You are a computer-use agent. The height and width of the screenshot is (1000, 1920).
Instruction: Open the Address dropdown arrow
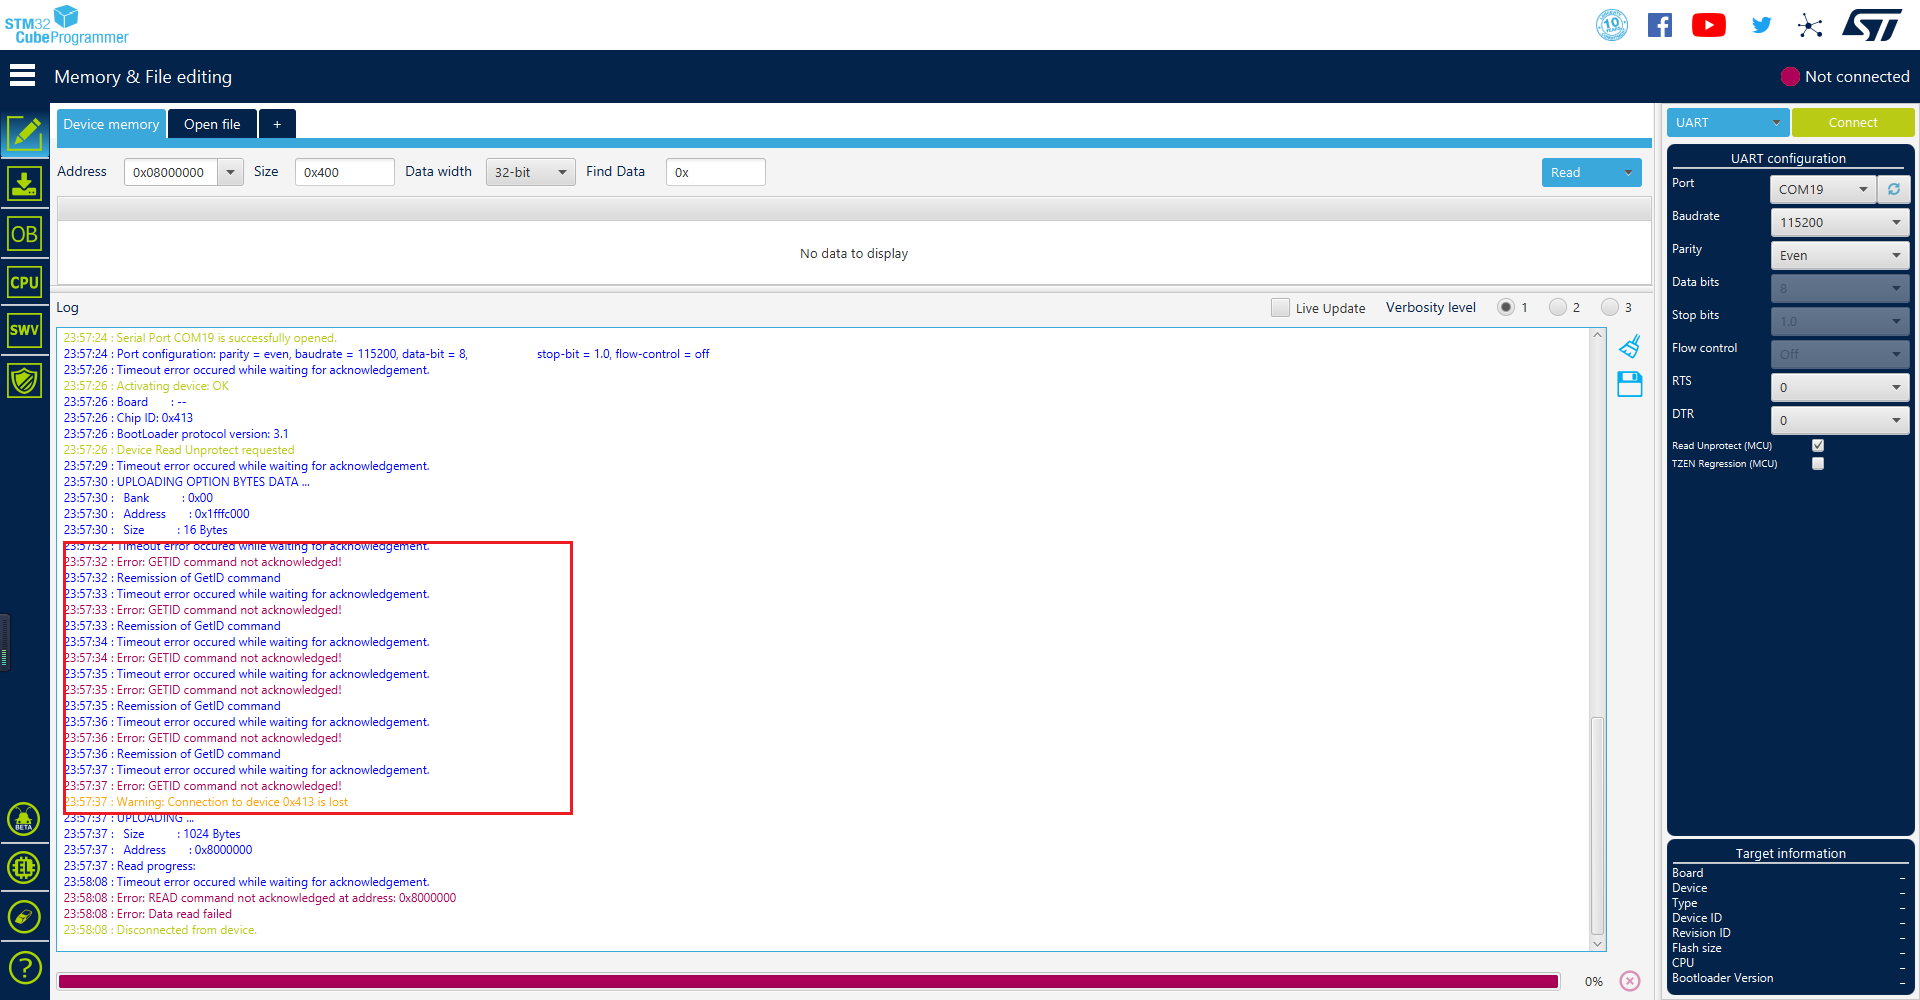point(231,172)
